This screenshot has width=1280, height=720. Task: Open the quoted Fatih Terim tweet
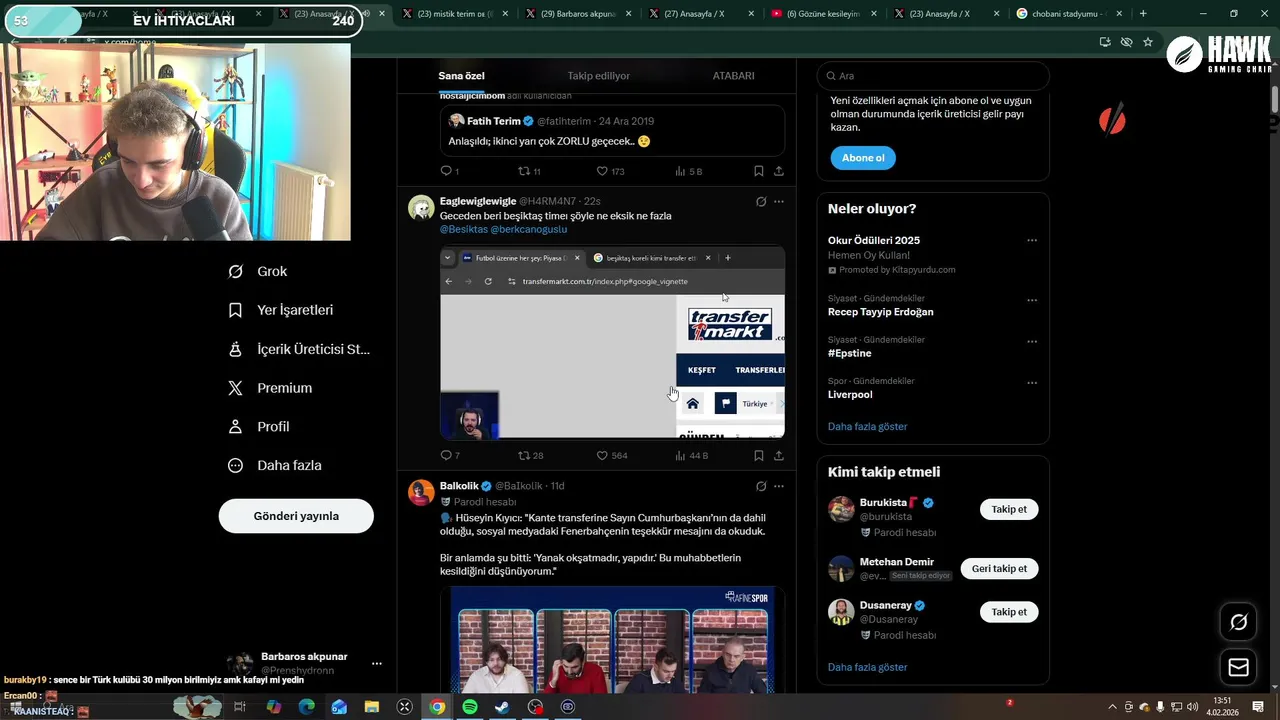coord(612,131)
